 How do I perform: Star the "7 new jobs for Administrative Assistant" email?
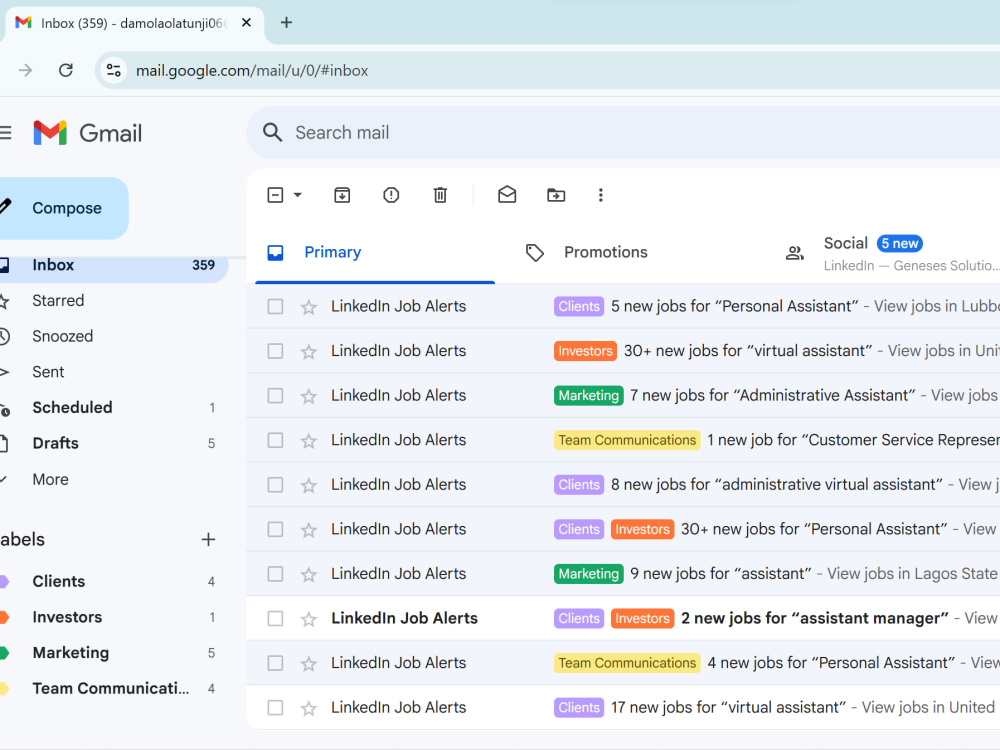click(309, 396)
